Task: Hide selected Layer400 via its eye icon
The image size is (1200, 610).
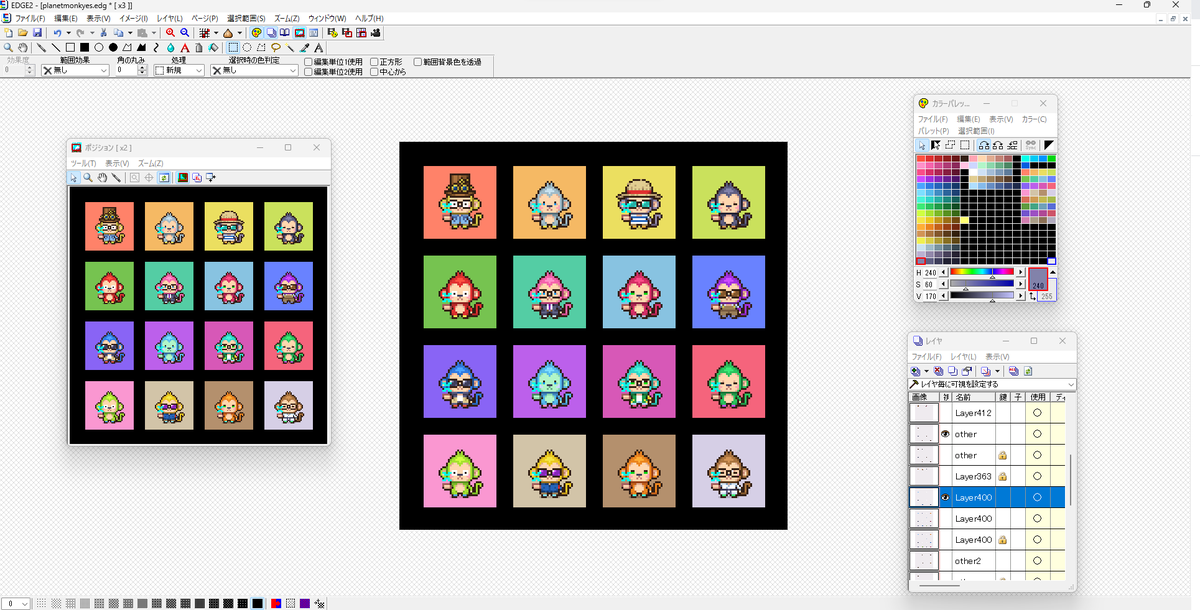Action: (945, 497)
